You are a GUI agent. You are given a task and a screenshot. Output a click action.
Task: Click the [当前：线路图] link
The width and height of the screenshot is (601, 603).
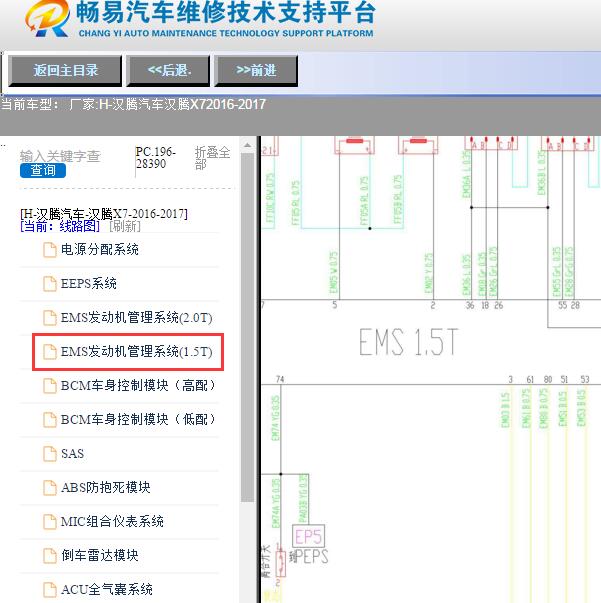[60, 226]
